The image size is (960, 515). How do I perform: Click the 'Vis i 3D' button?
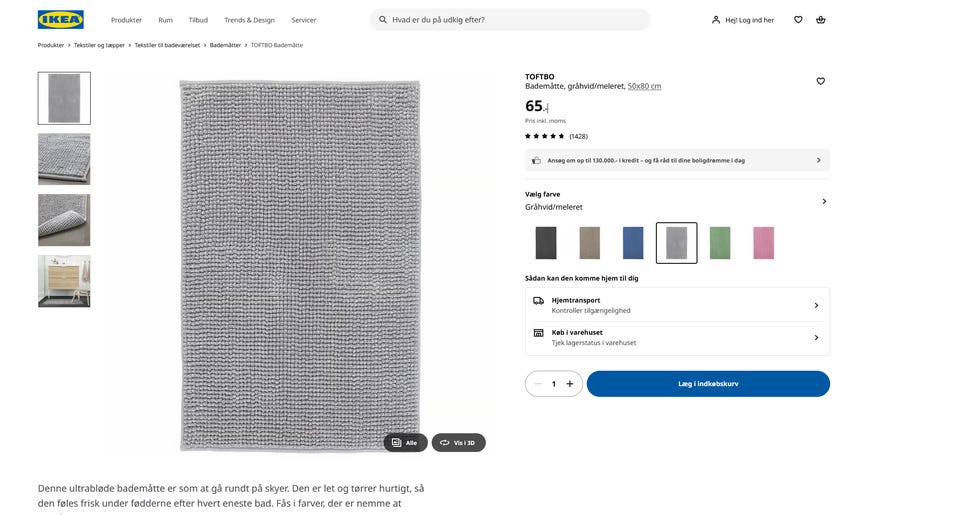459,442
